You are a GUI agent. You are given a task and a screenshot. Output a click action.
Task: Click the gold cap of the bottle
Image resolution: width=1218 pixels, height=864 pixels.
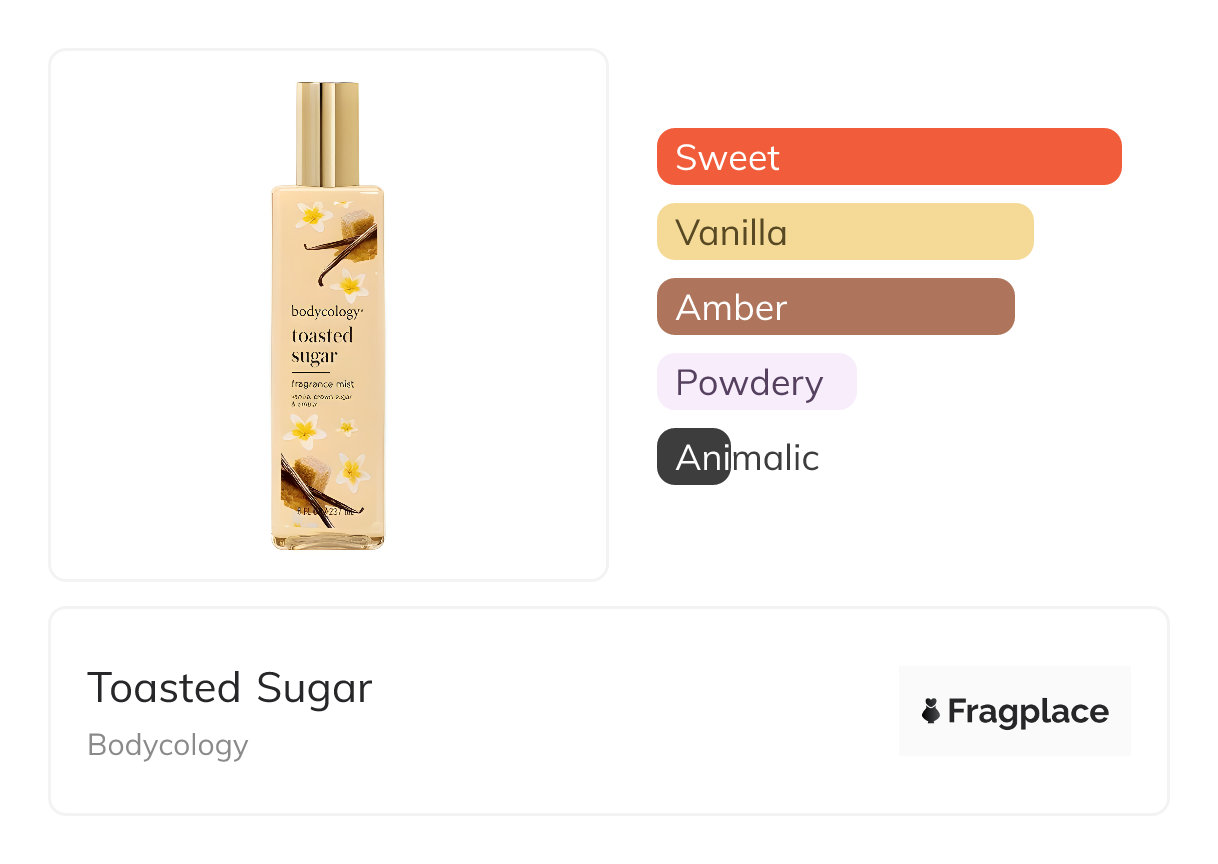pyautogui.click(x=327, y=135)
